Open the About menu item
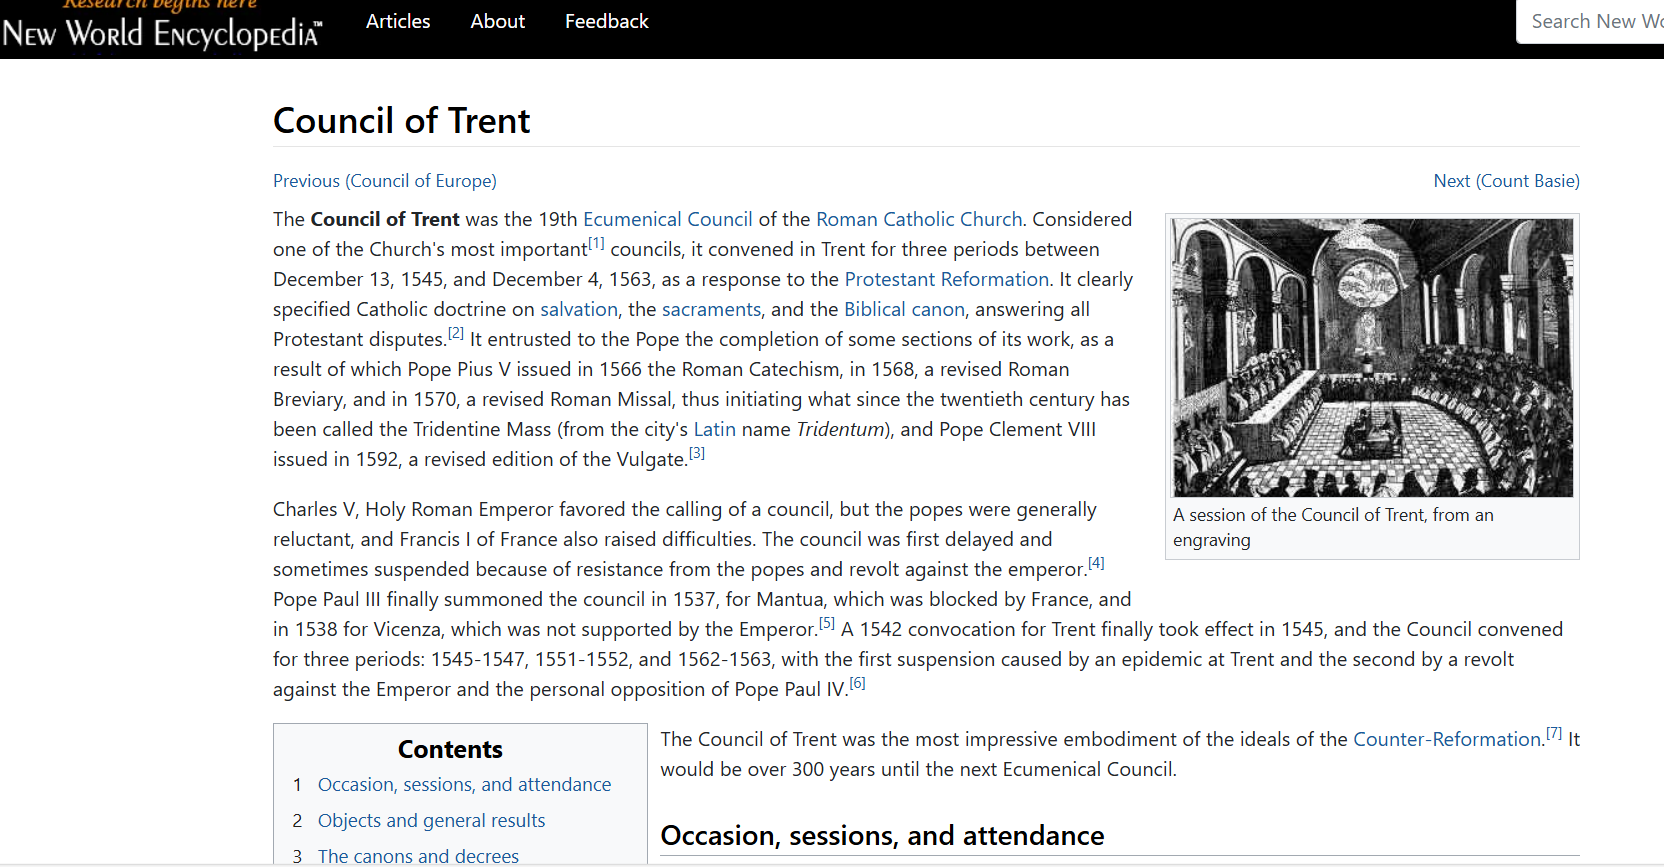This screenshot has height=867, width=1664. pos(497,21)
